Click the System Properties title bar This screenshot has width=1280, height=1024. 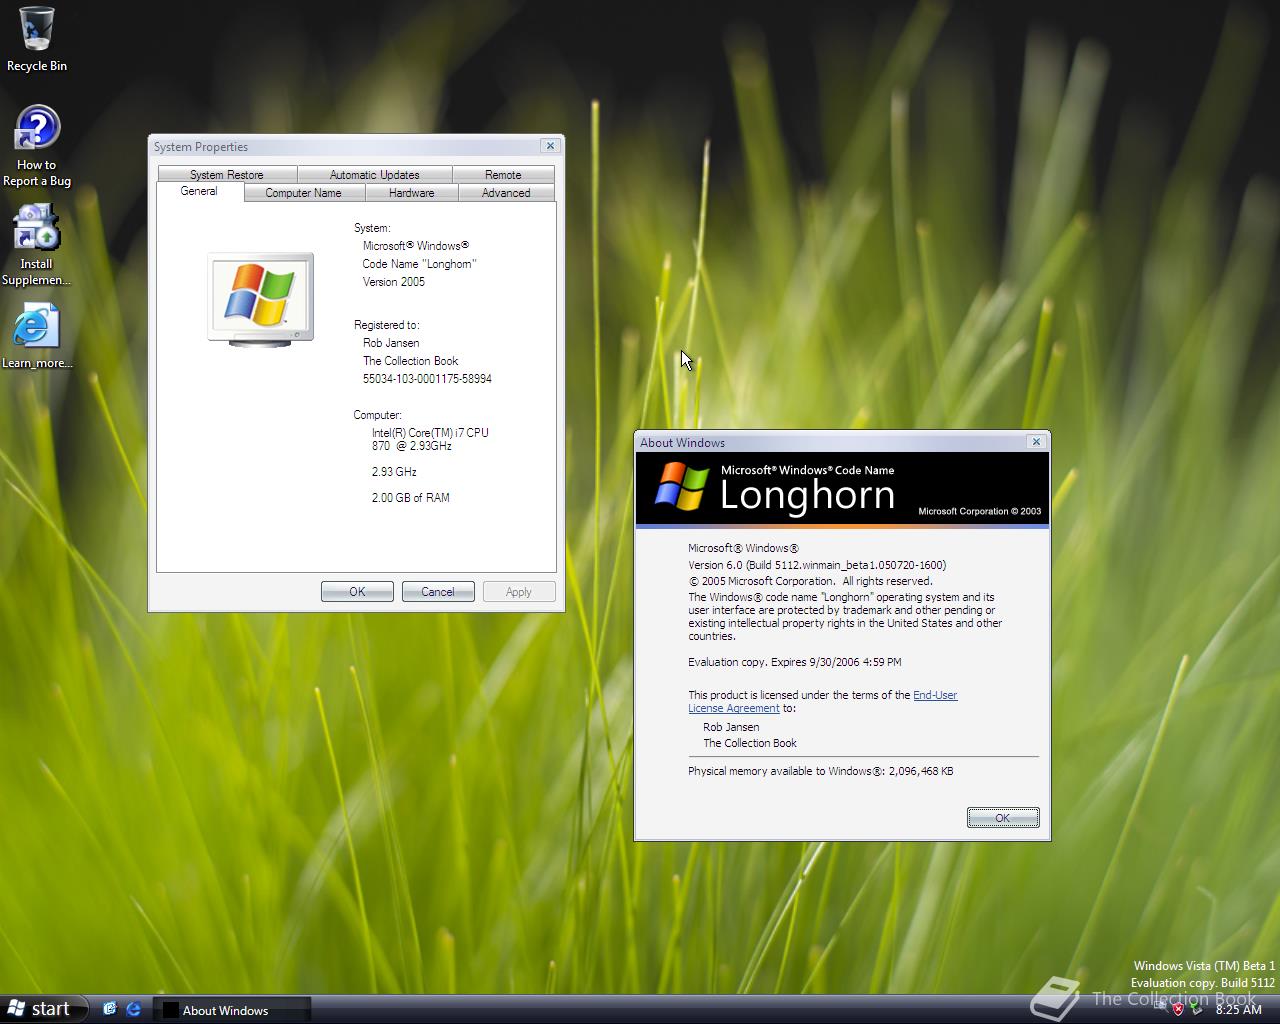click(345, 146)
